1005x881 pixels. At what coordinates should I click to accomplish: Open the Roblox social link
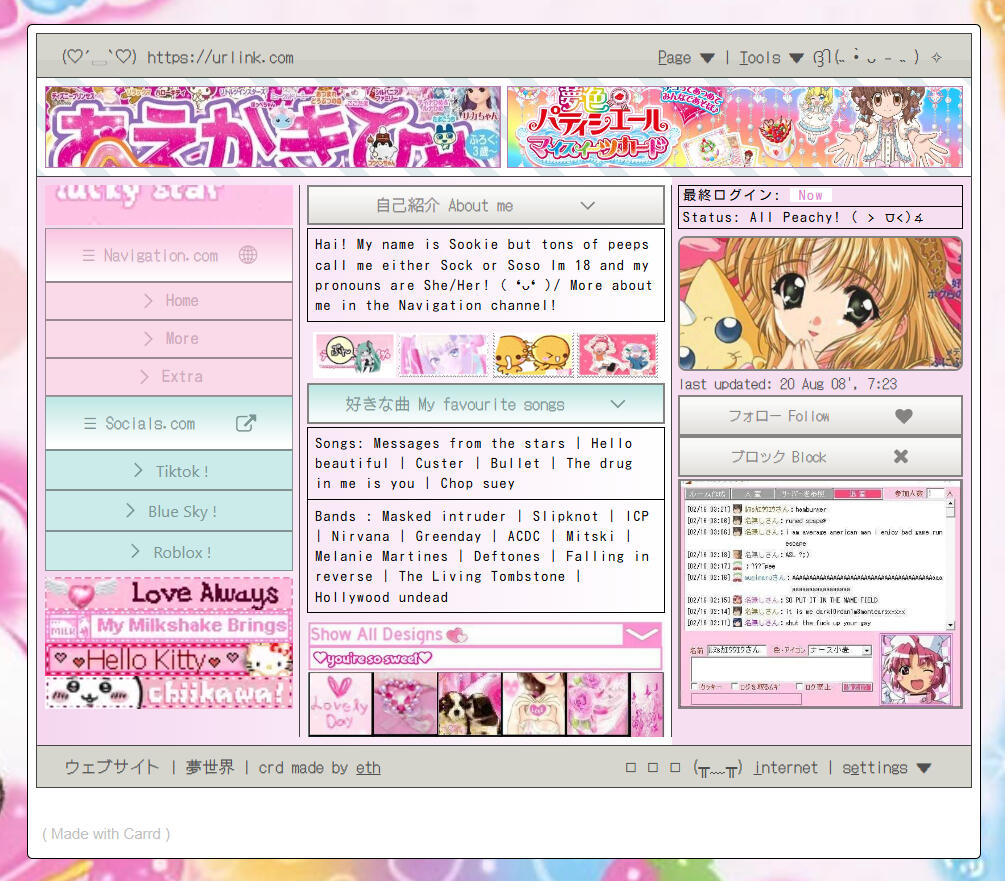click(x=169, y=552)
